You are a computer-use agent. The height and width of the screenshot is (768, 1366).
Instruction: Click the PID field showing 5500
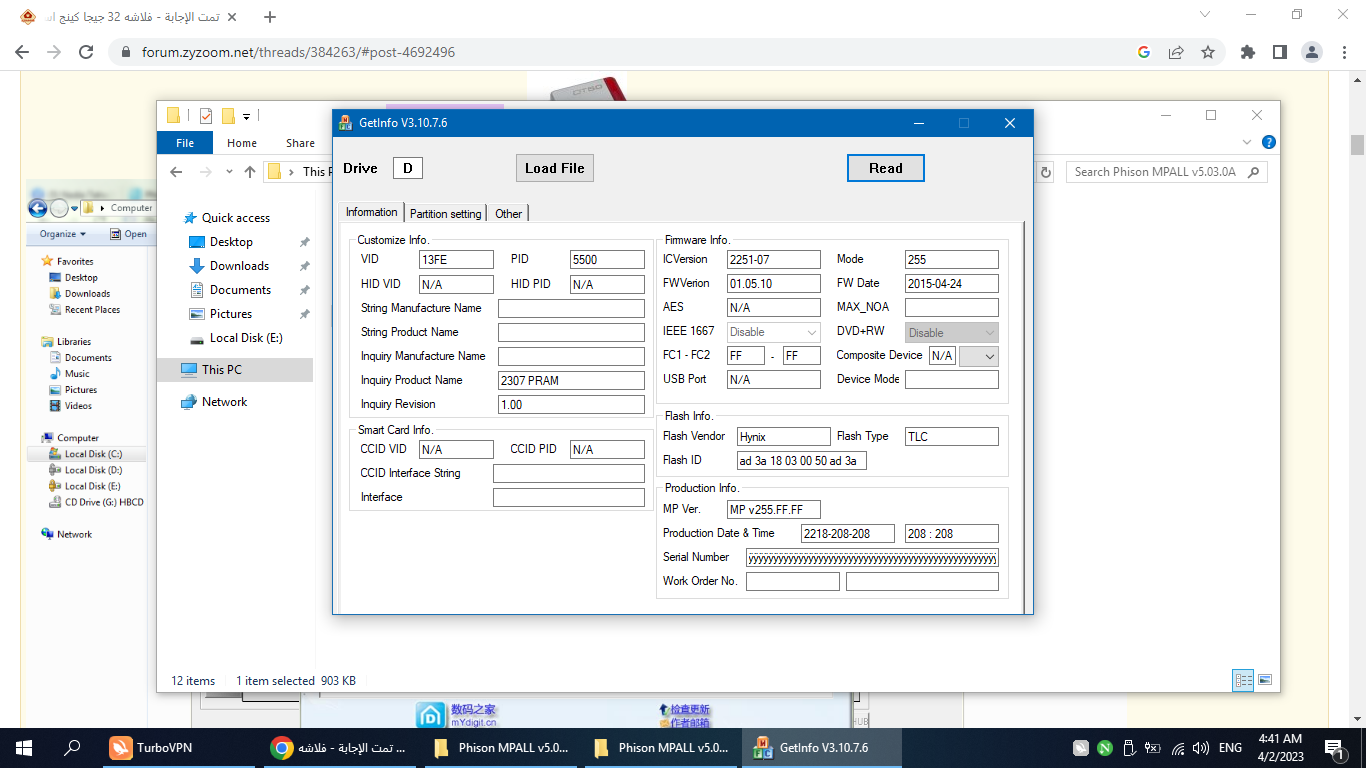click(607, 259)
